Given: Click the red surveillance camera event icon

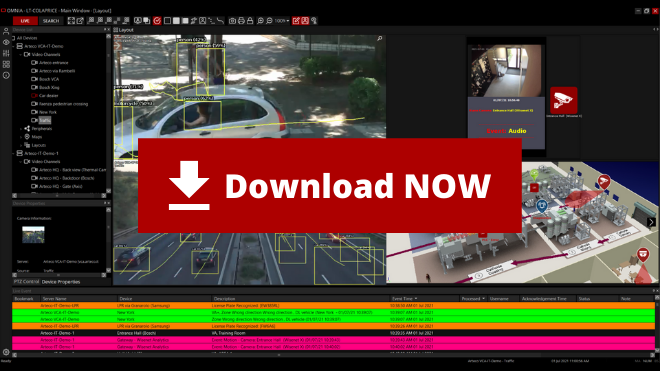Looking at the screenshot, I should [x=564, y=100].
